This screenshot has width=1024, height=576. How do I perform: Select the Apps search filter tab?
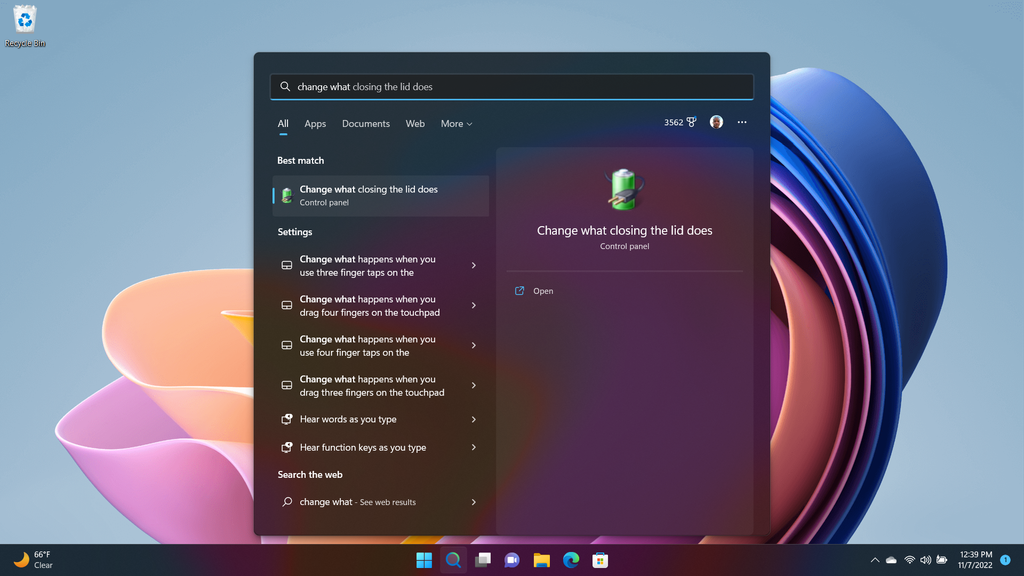315,124
